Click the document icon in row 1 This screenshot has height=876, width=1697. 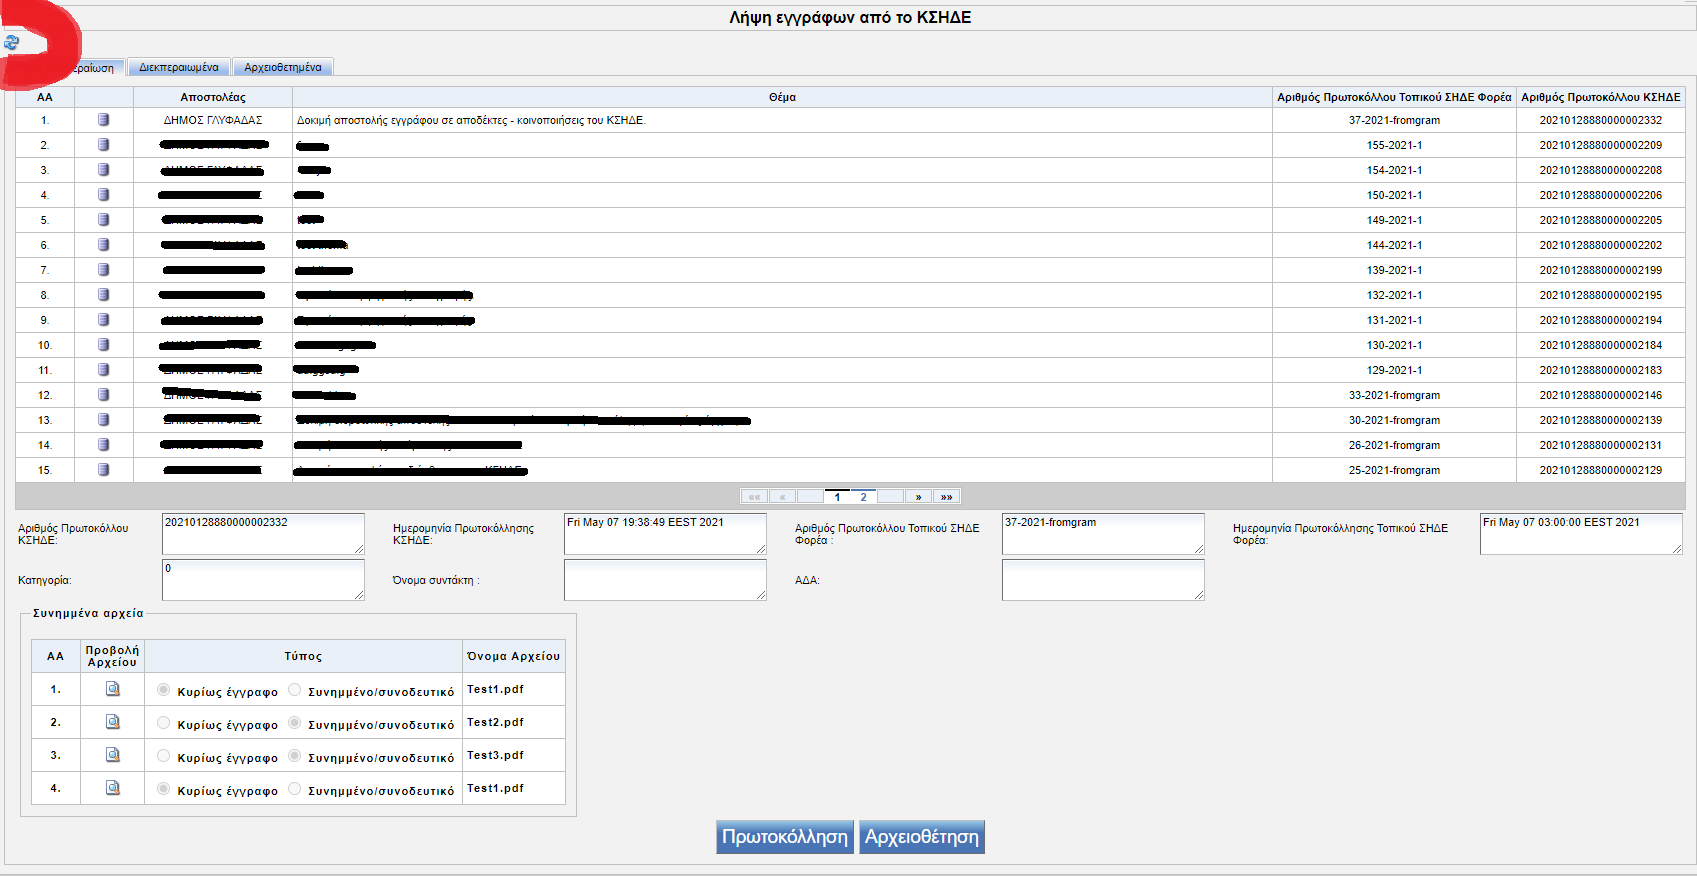103,120
